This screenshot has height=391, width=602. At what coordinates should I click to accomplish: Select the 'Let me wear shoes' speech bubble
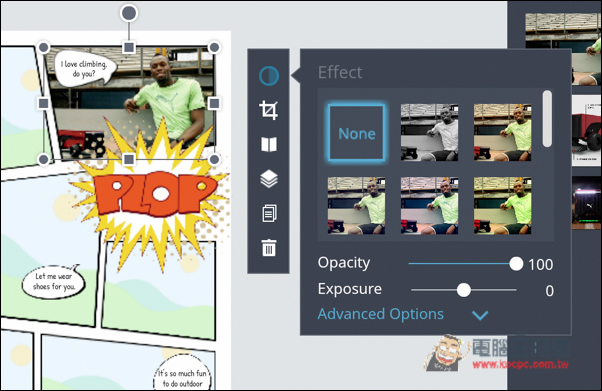click(x=54, y=281)
